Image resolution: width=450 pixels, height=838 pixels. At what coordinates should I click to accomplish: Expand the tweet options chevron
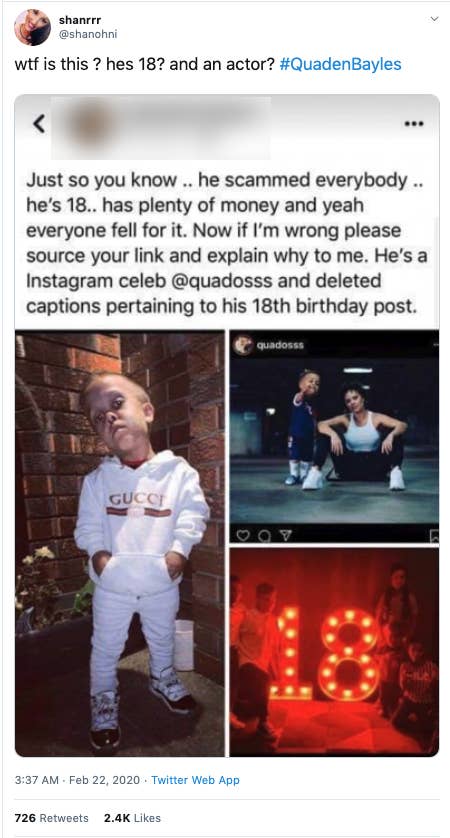point(434,19)
